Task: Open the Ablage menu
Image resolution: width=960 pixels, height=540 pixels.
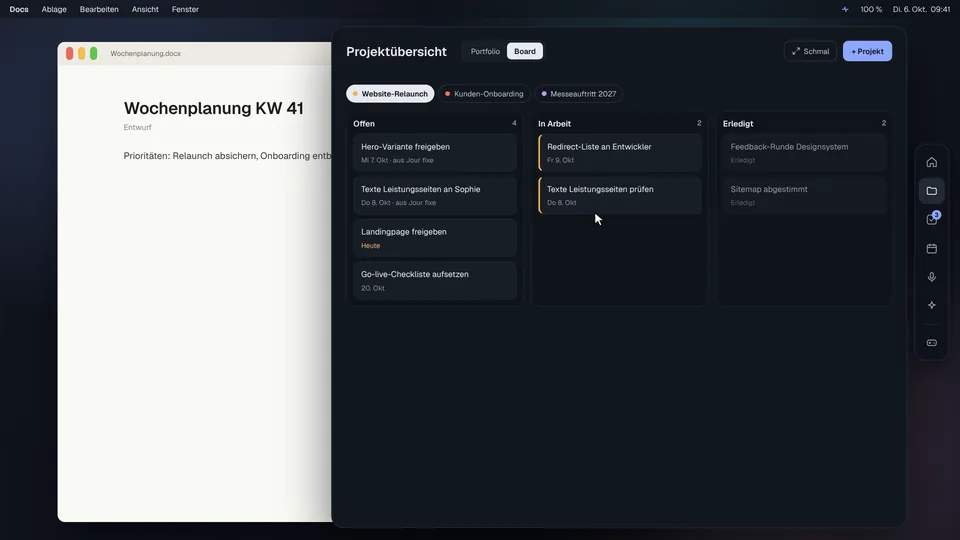Action: coord(54,9)
